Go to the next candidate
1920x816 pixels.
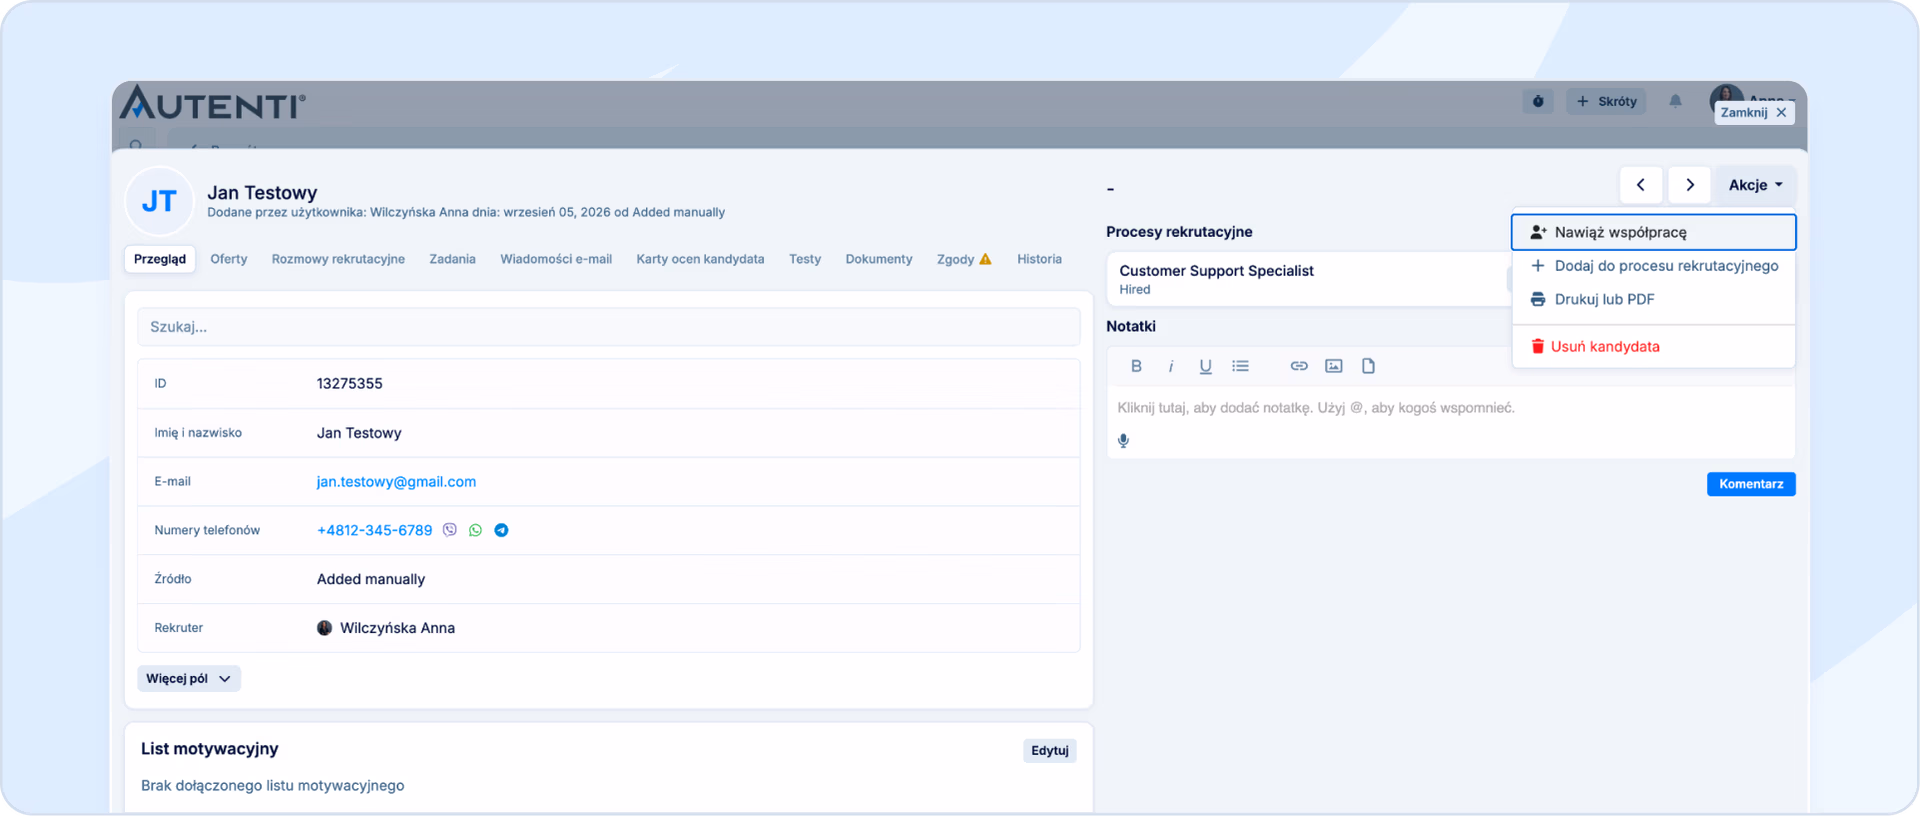click(x=1690, y=185)
